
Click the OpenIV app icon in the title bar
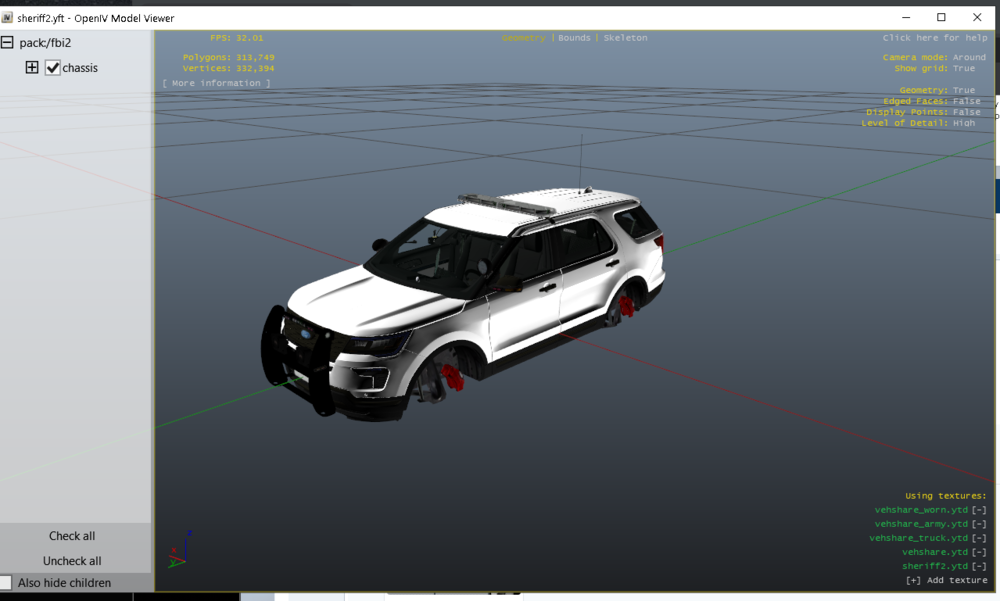click(7, 18)
